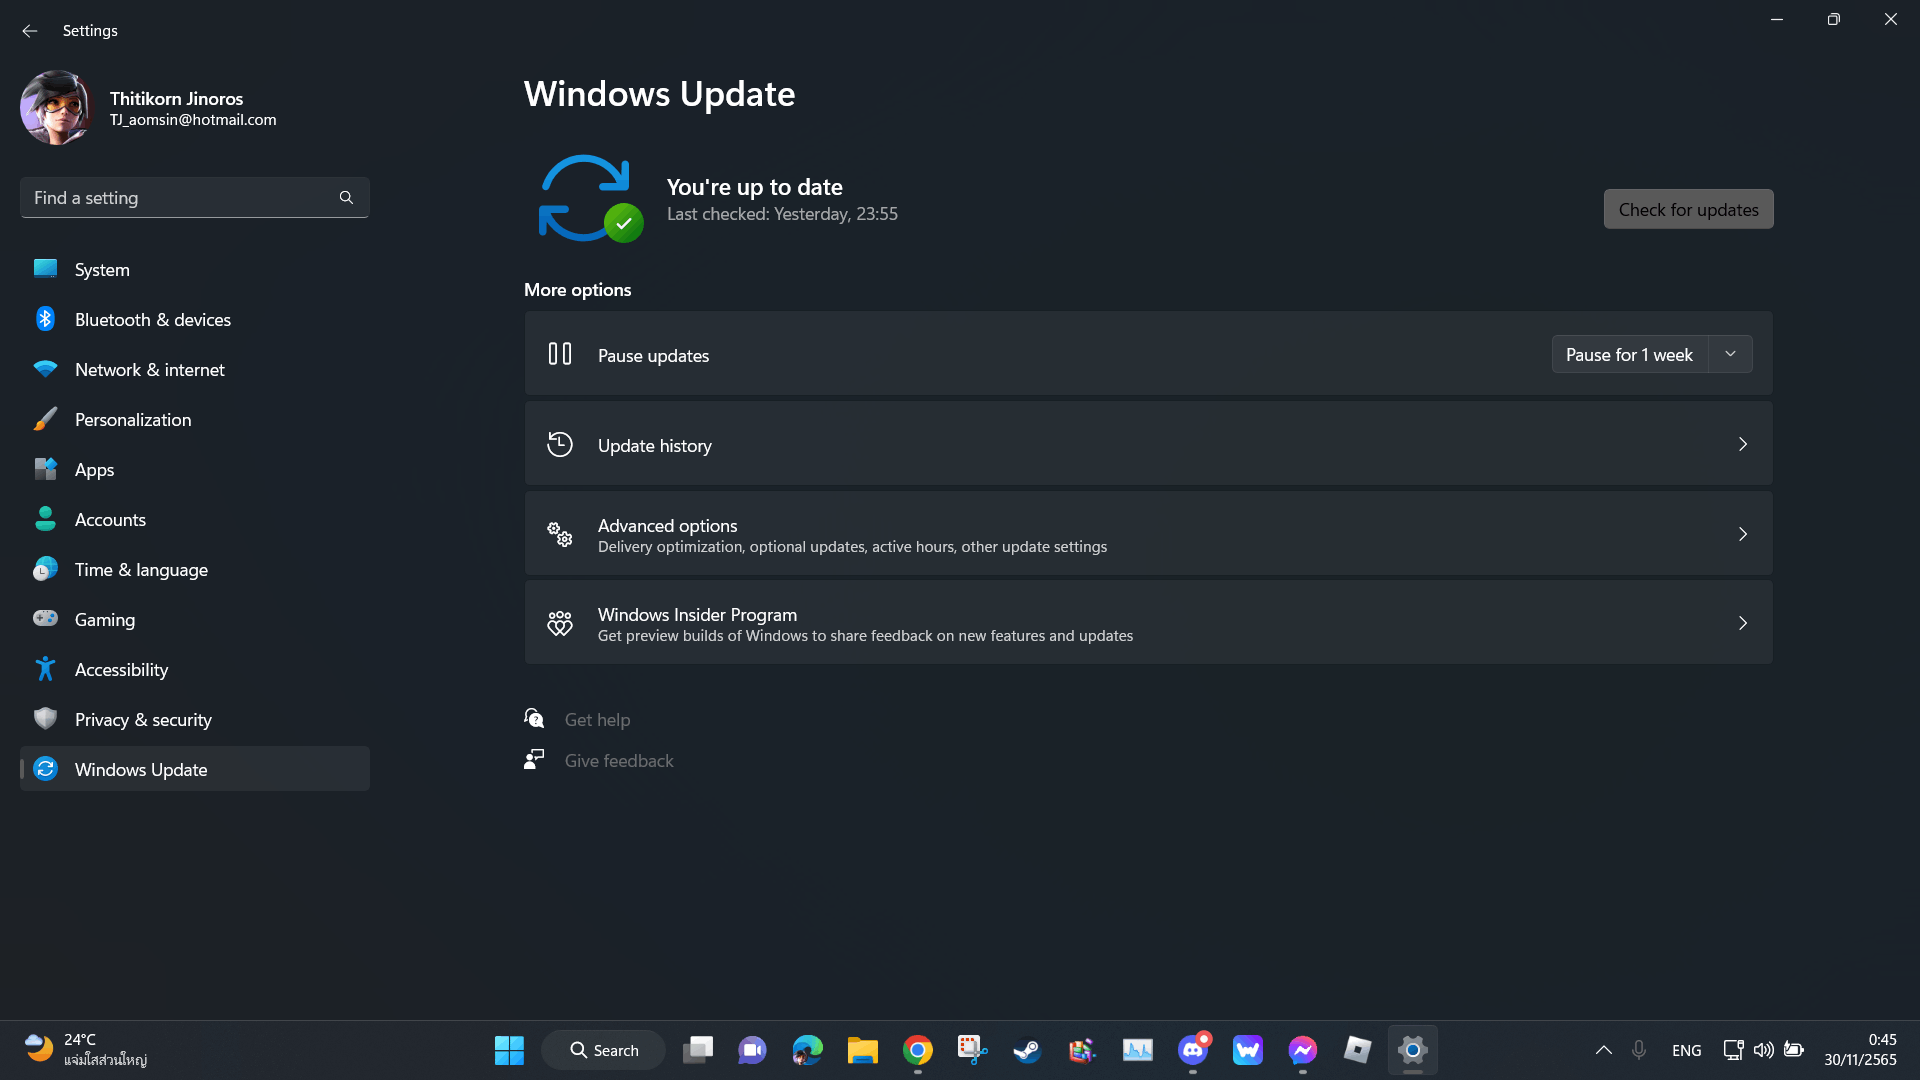Open the Gaming controller icon

tap(45, 619)
